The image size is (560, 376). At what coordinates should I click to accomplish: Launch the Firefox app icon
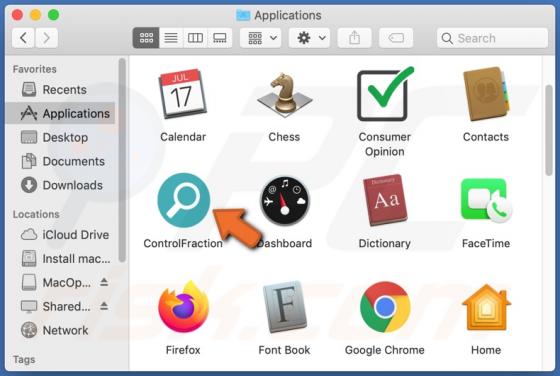(x=183, y=306)
